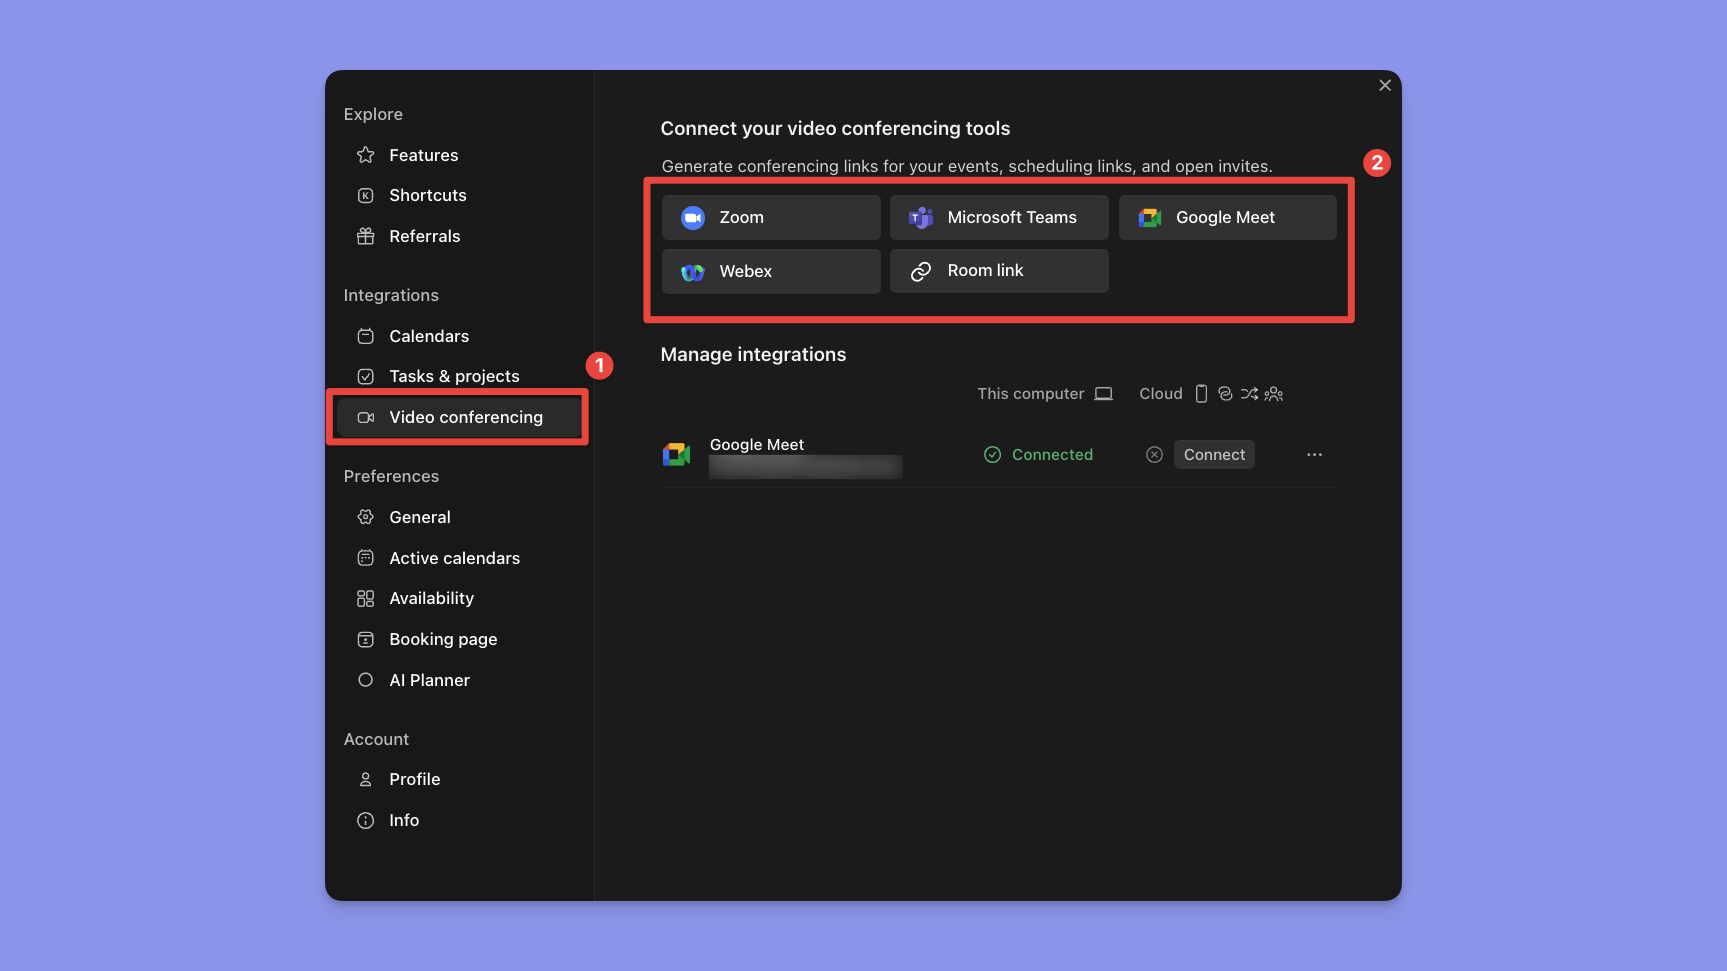Connect Microsoft Teams
This screenshot has height=971, width=1727.
click(x=999, y=218)
